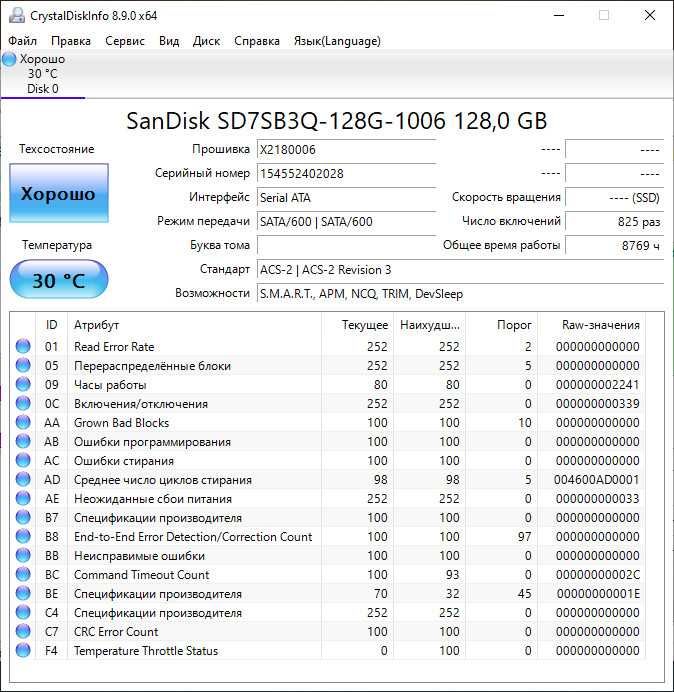
Task: Minimize the CrystalDiskInfo window
Action: (x=559, y=15)
